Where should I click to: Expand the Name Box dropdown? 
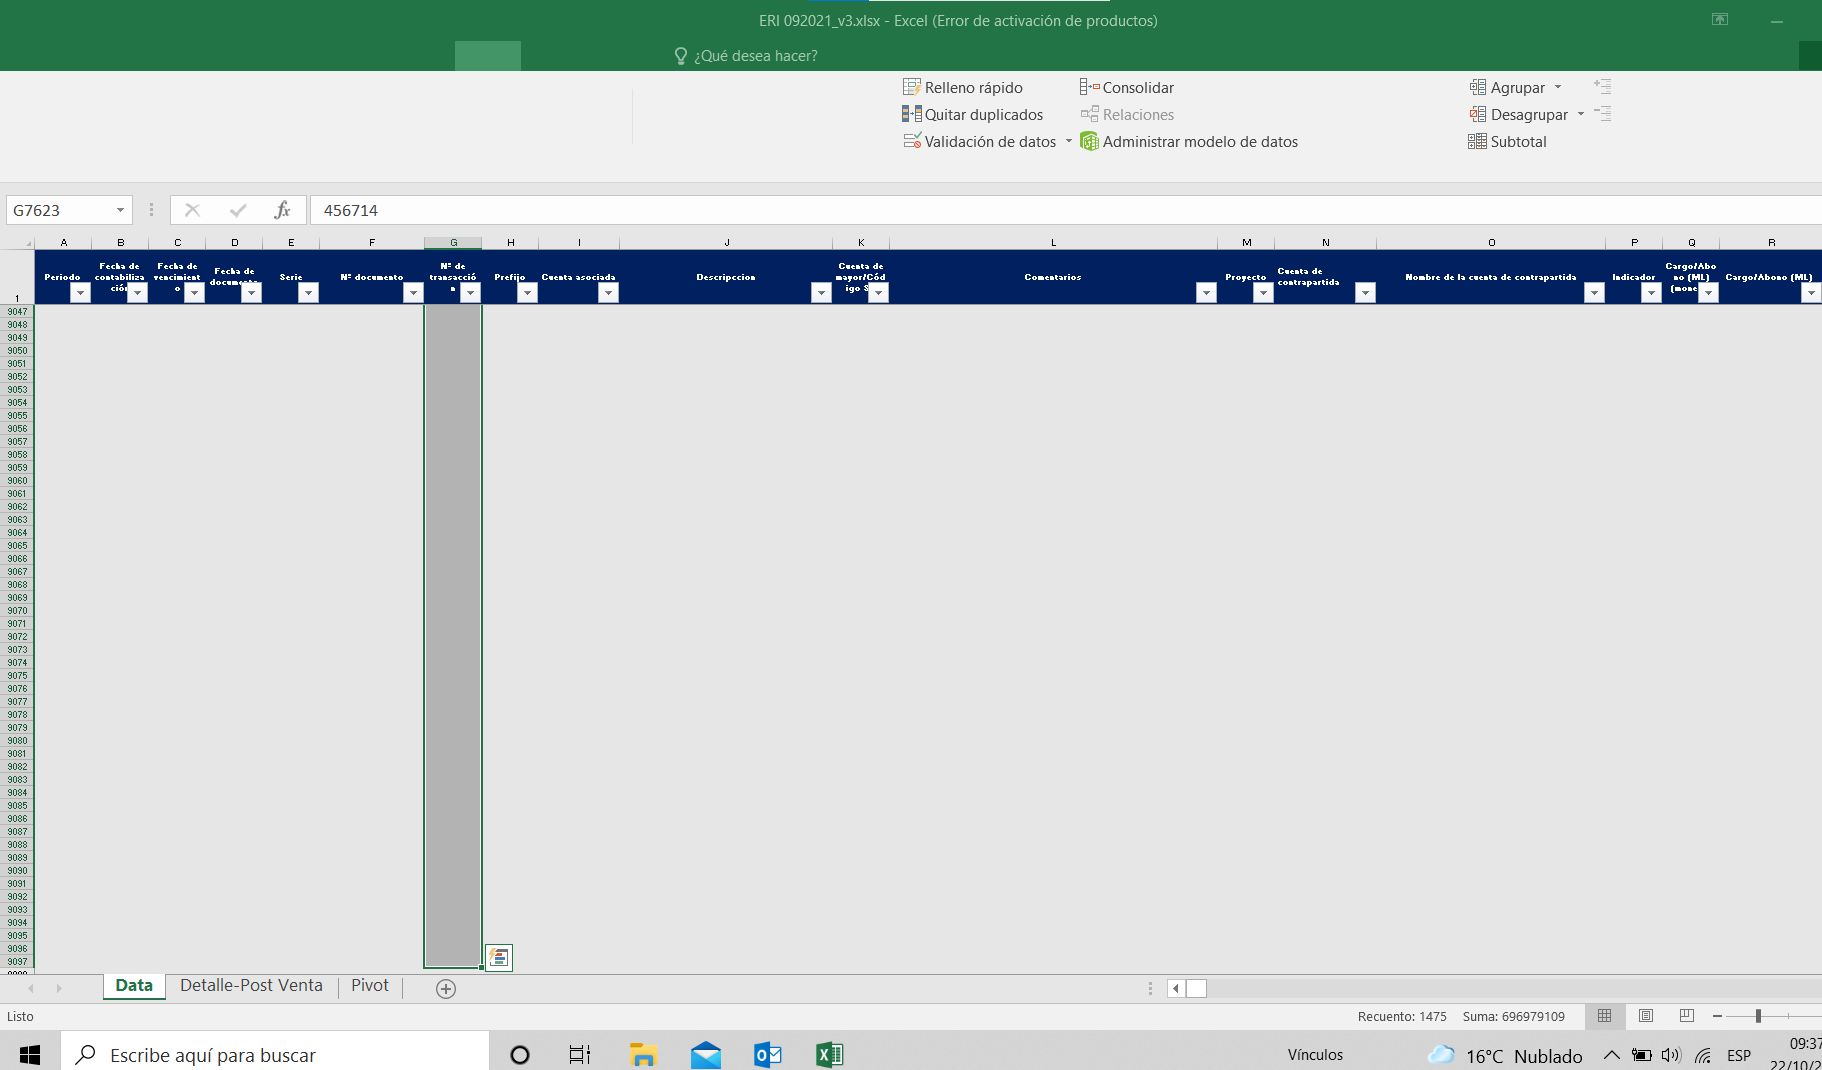(x=120, y=210)
